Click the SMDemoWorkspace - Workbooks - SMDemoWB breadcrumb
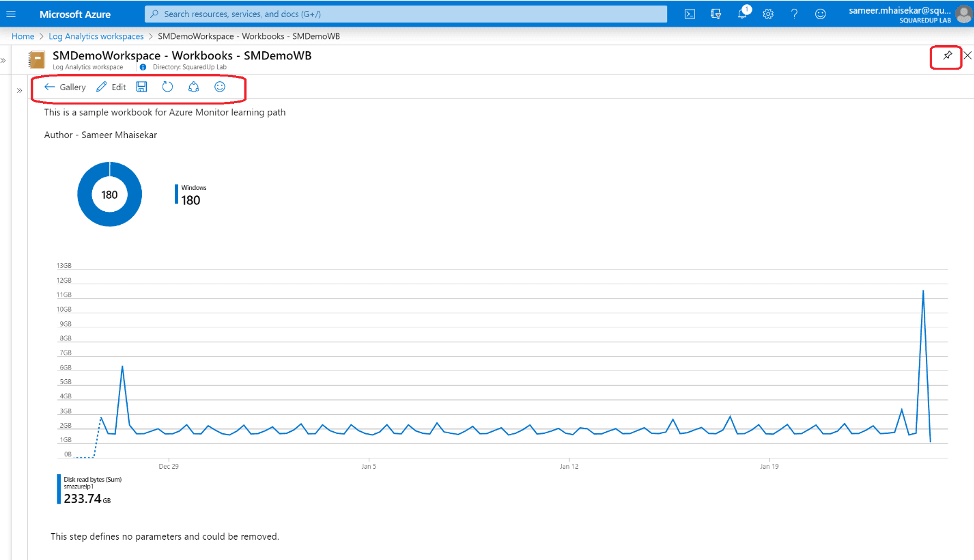Screen dimensions: 974x560 point(248,36)
